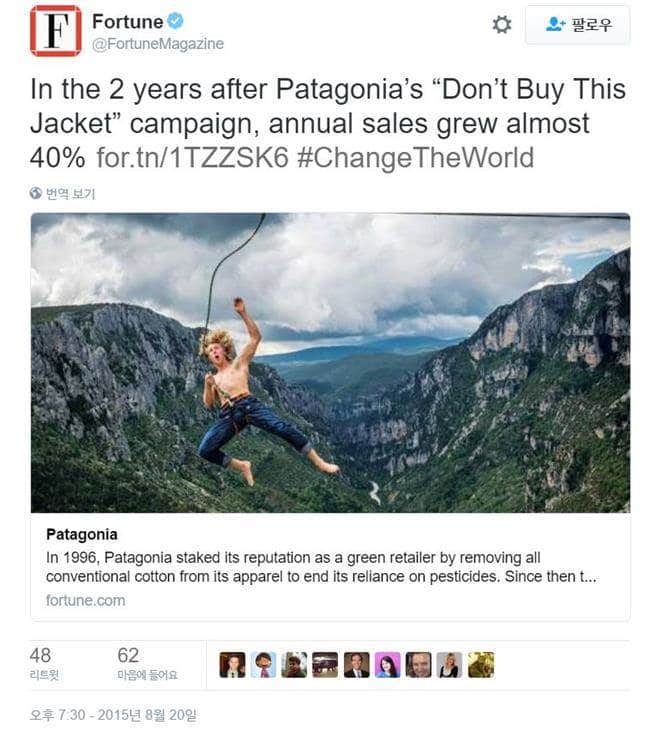This screenshot has width=650, height=730.
Task: Open the @FortuneMagazine handle link
Action: [158, 44]
